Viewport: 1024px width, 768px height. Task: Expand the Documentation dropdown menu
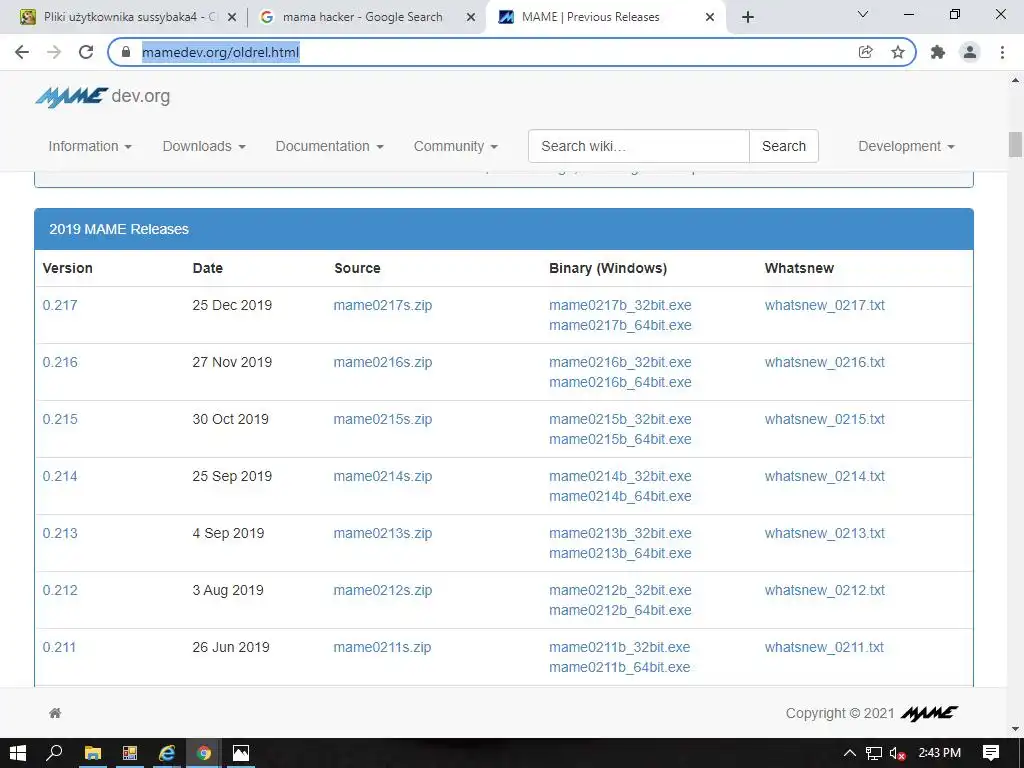[x=329, y=146]
